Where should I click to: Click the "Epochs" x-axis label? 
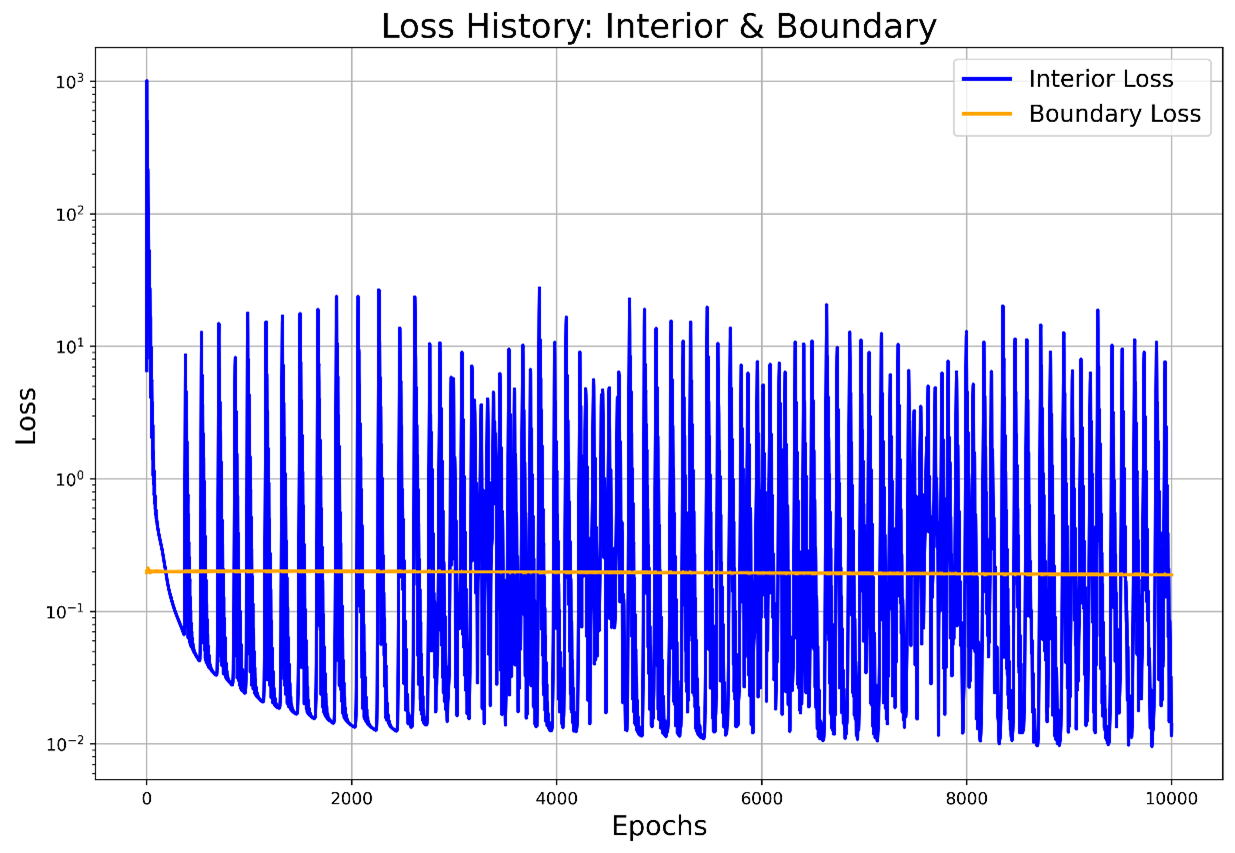tap(659, 826)
